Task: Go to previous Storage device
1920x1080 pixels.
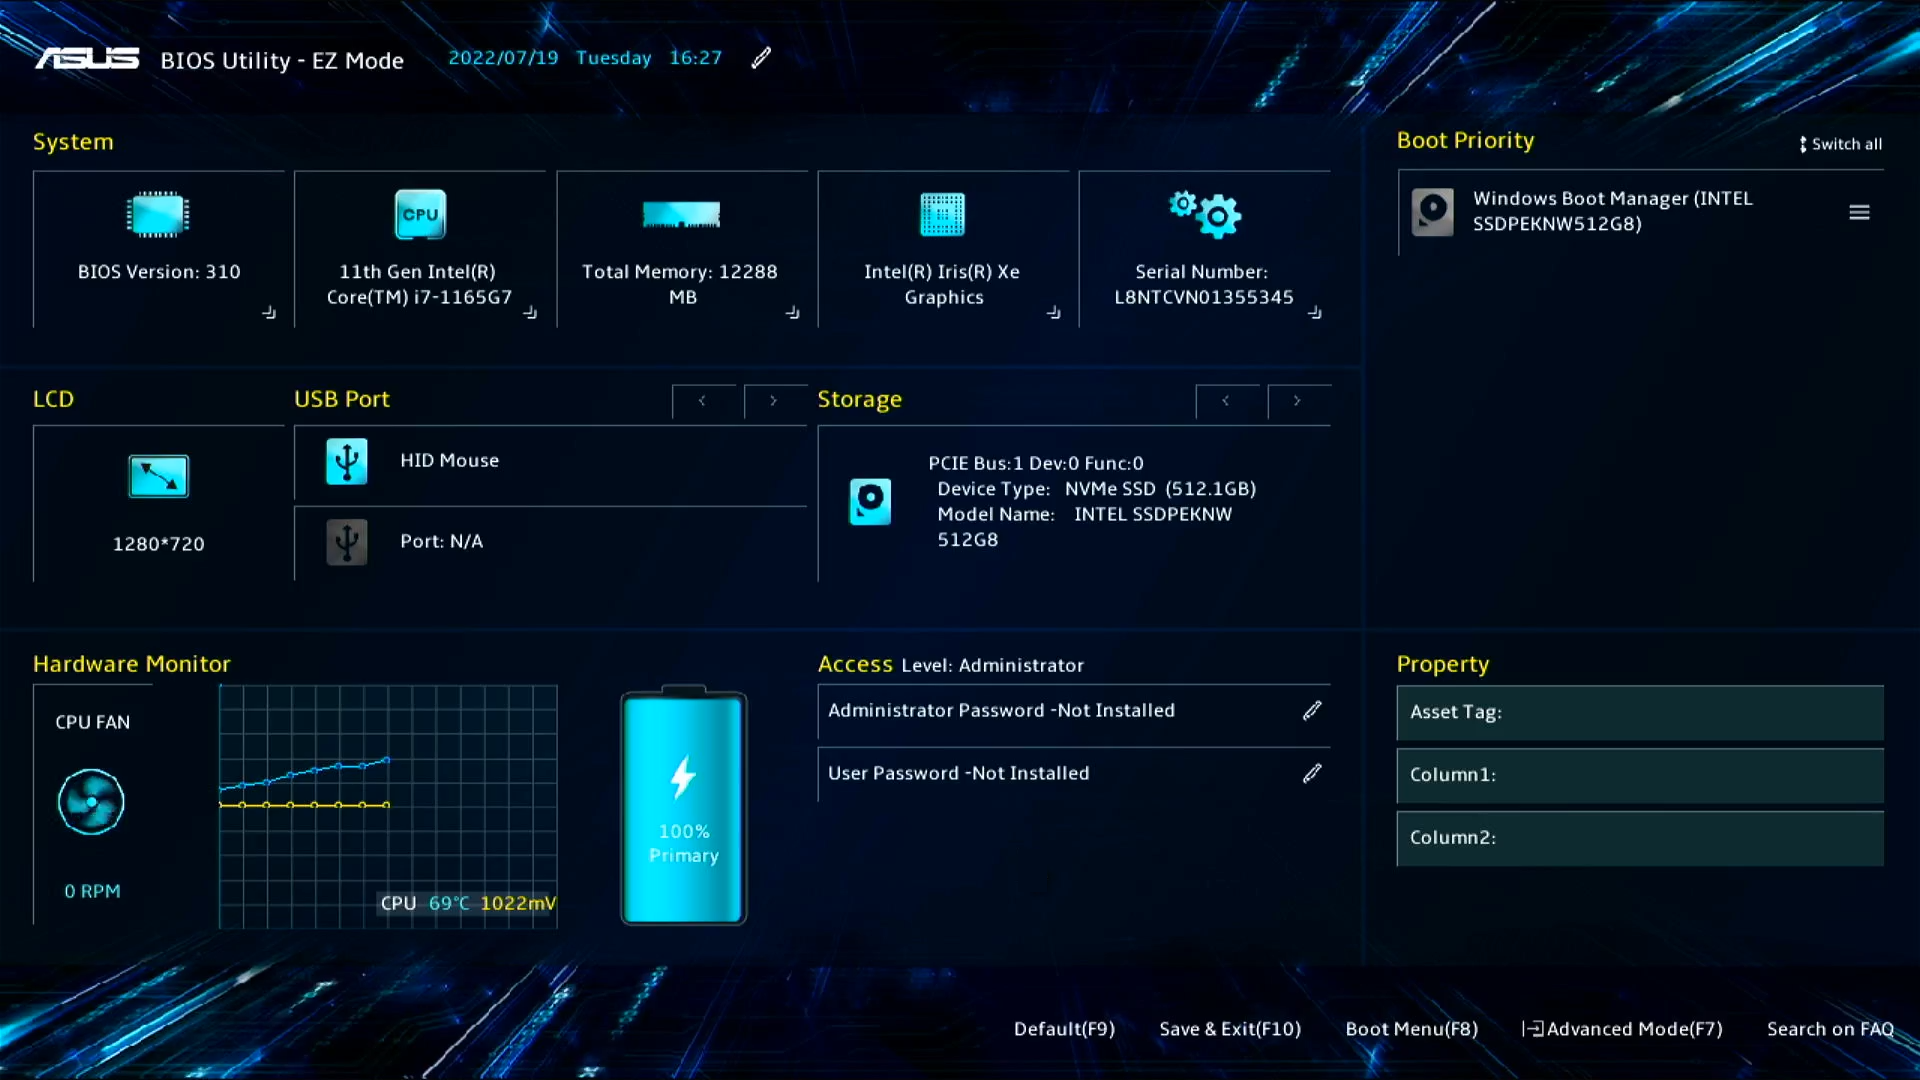Action: 1227,401
